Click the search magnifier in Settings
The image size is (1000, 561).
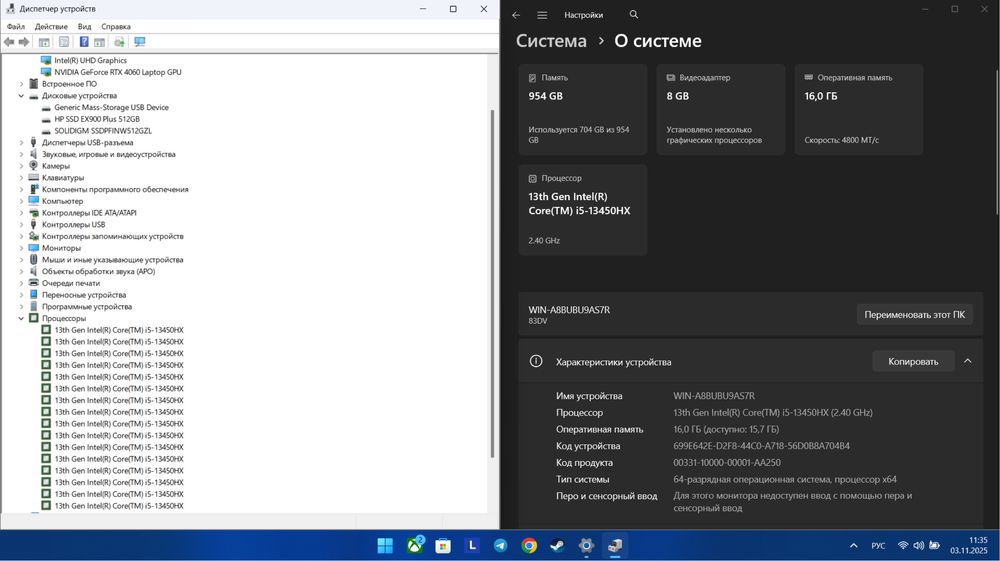coord(633,14)
